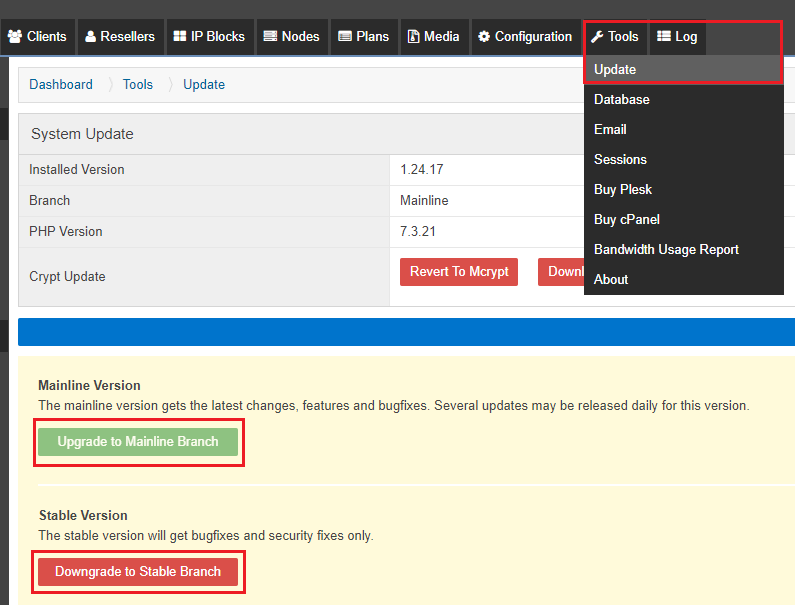Click the Media file icon
This screenshot has height=605, width=795.
414,37
